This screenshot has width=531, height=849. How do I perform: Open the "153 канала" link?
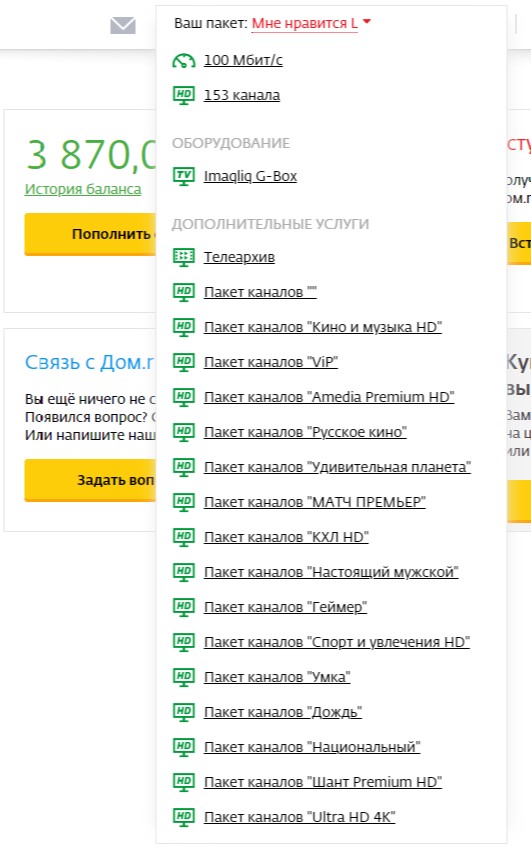pyautogui.click(x=242, y=95)
